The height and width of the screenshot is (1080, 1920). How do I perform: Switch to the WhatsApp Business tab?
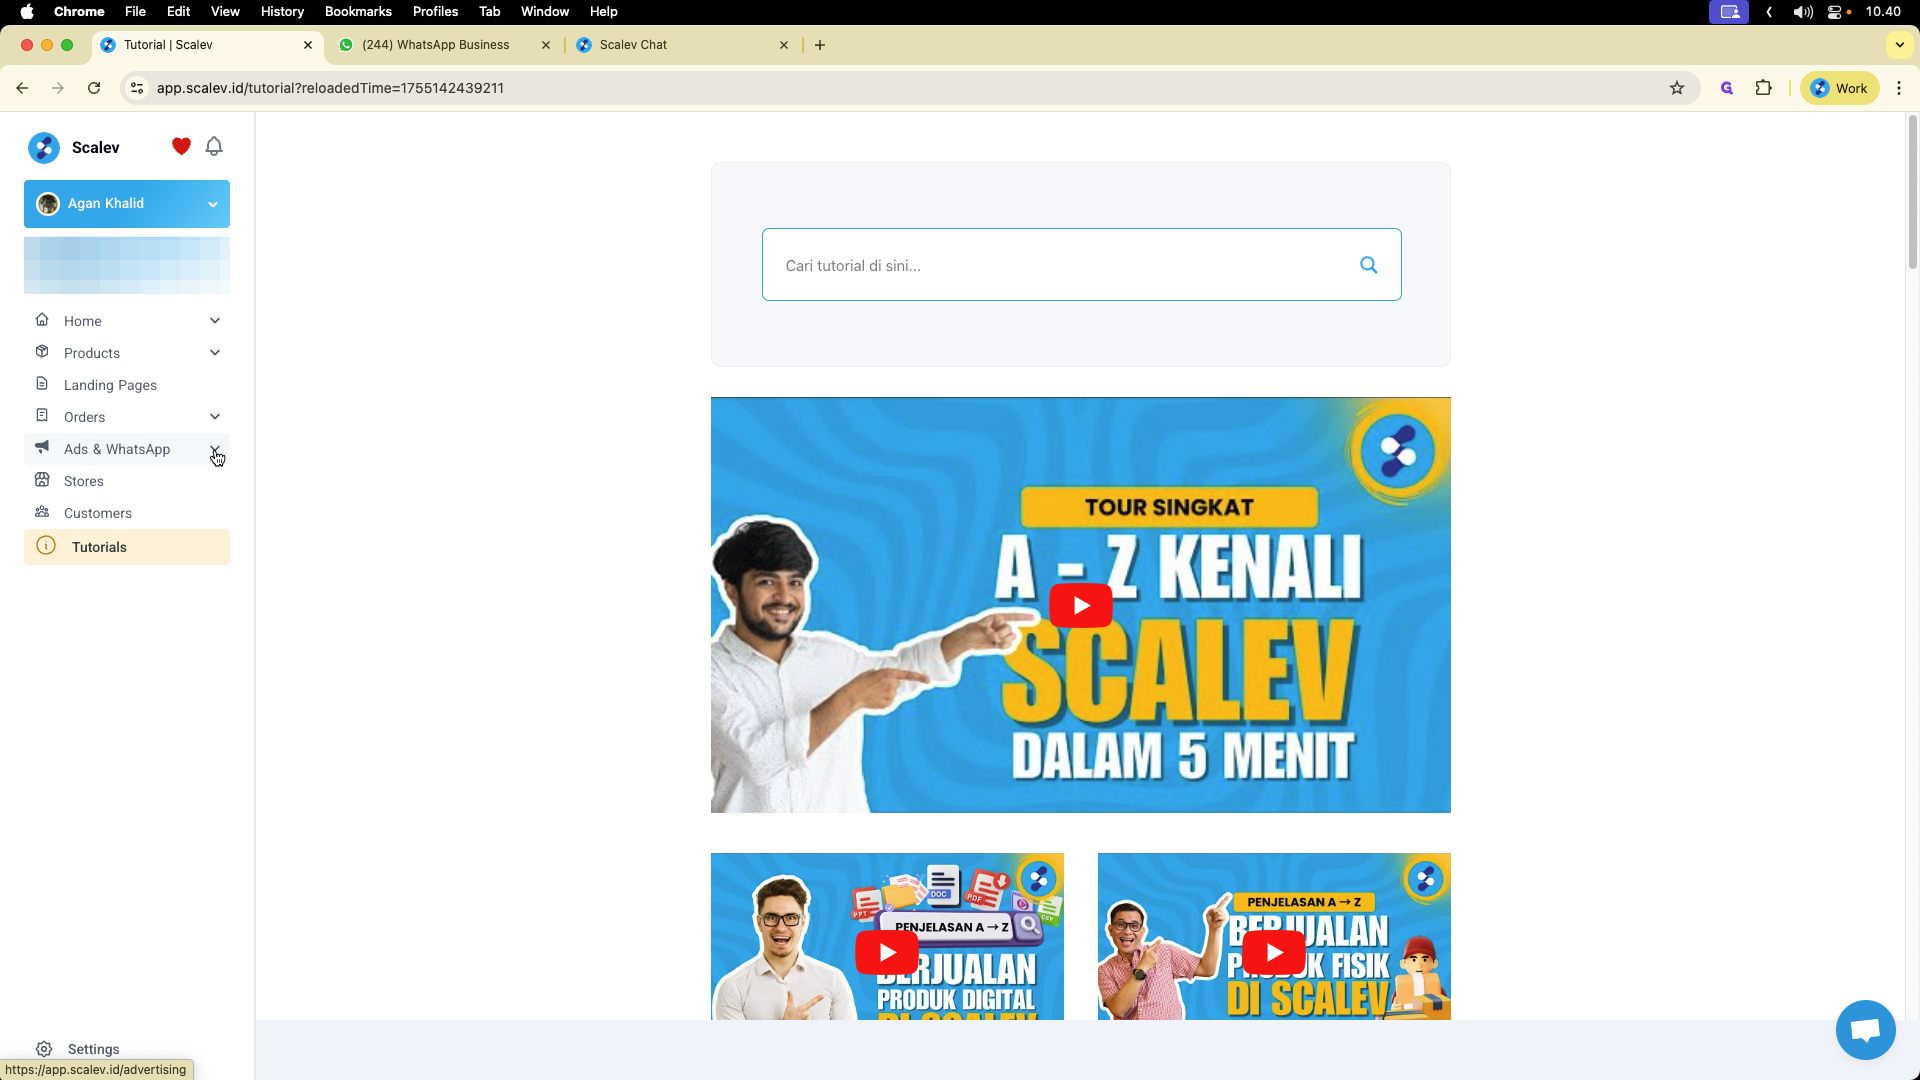coord(436,45)
